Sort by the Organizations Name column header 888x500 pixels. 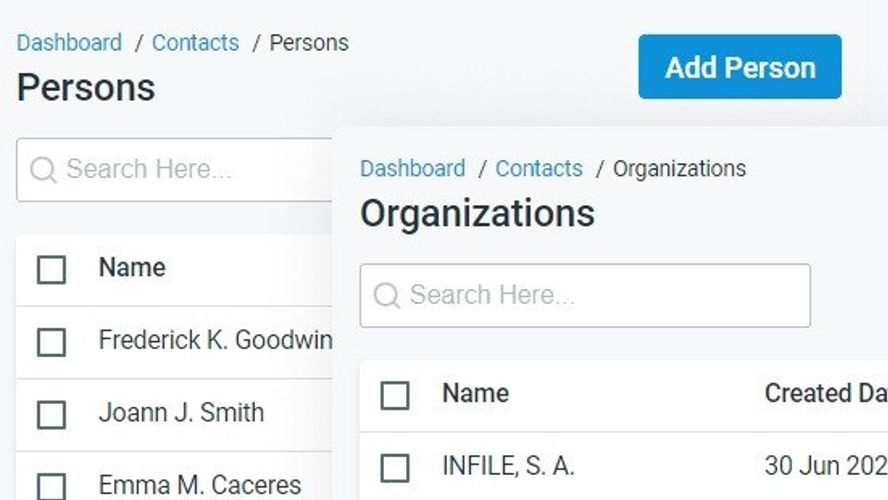tap(476, 394)
